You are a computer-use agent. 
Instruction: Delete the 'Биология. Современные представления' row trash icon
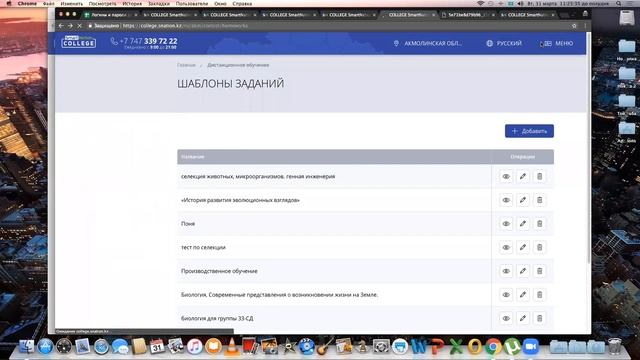pos(539,295)
